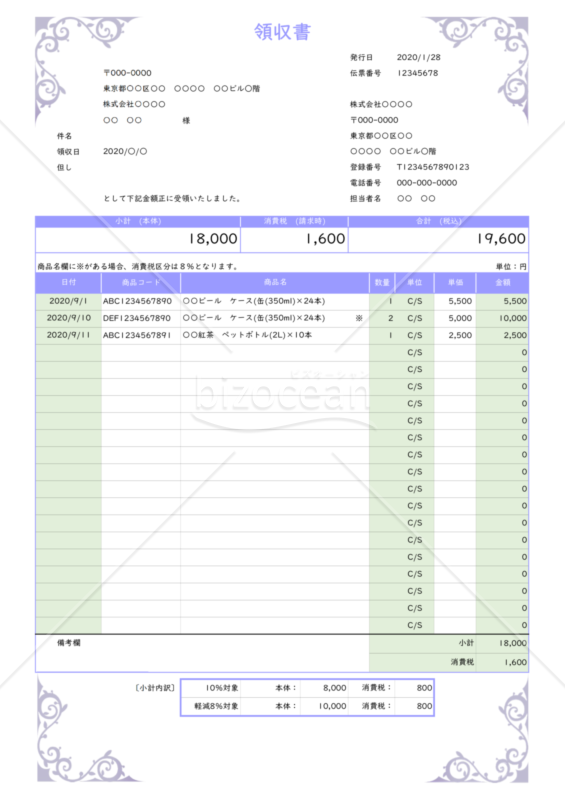Select unit price 5,500
Image resolution: width=565 pixels, height=800 pixels.
[460, 301]
